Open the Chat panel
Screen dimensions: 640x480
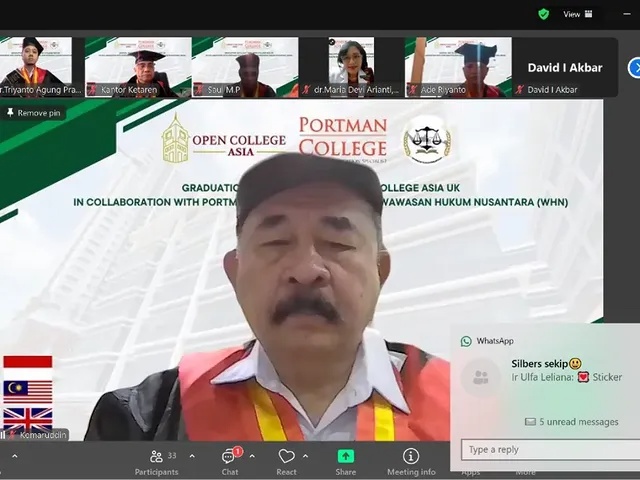coord(230,459)
